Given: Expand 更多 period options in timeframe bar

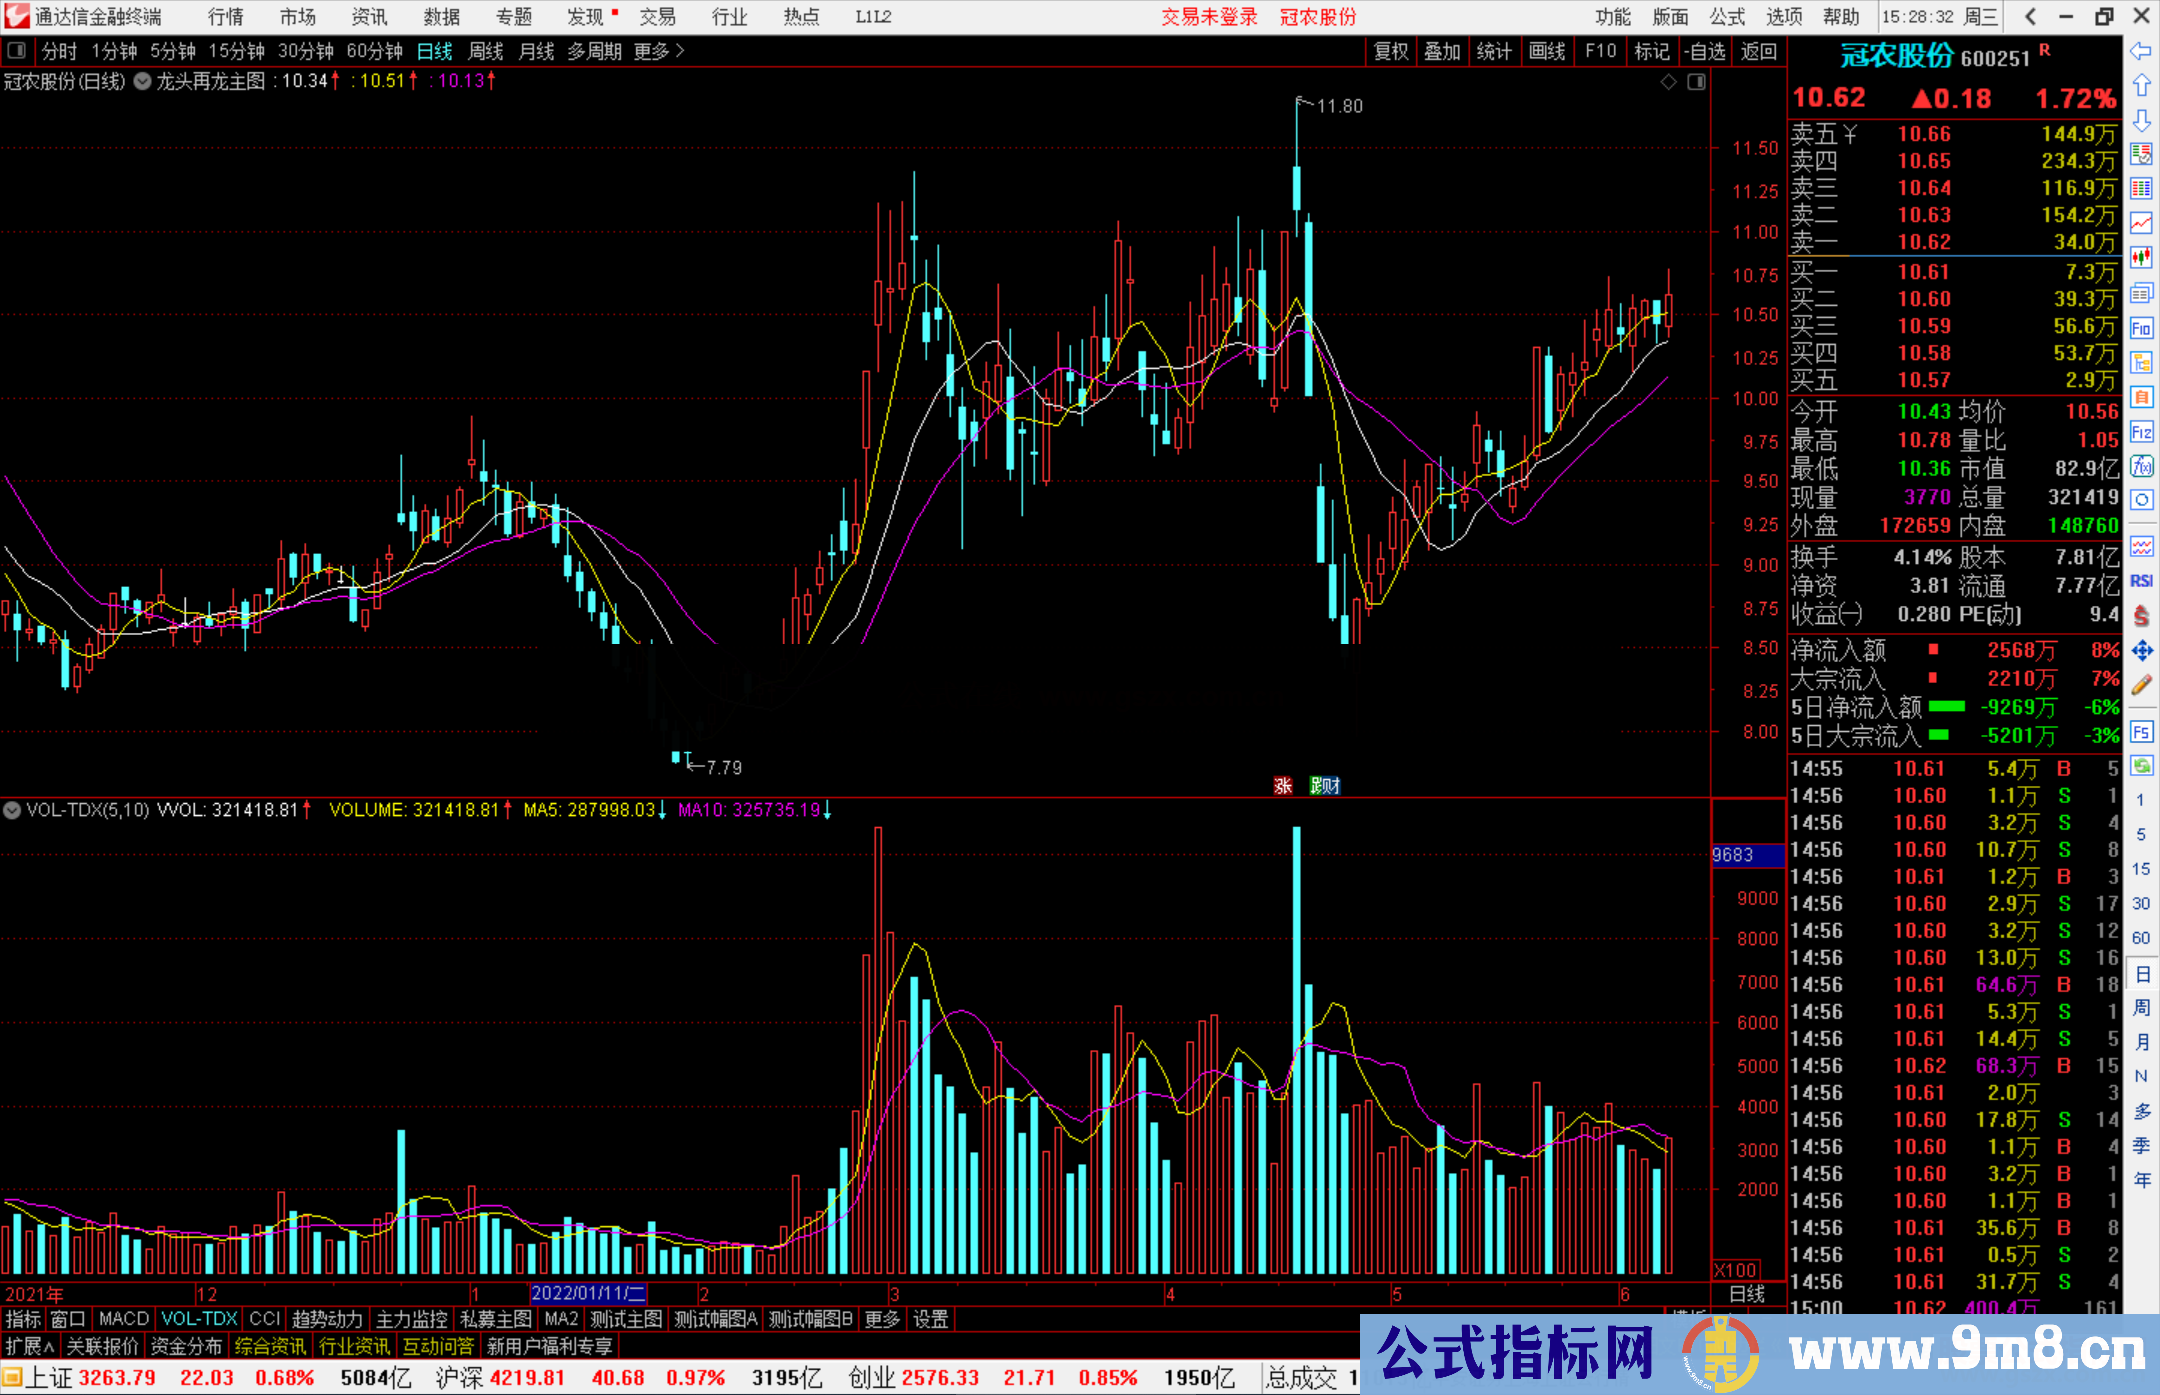Looking at the screenshot, I should click(x=659, y=51).
